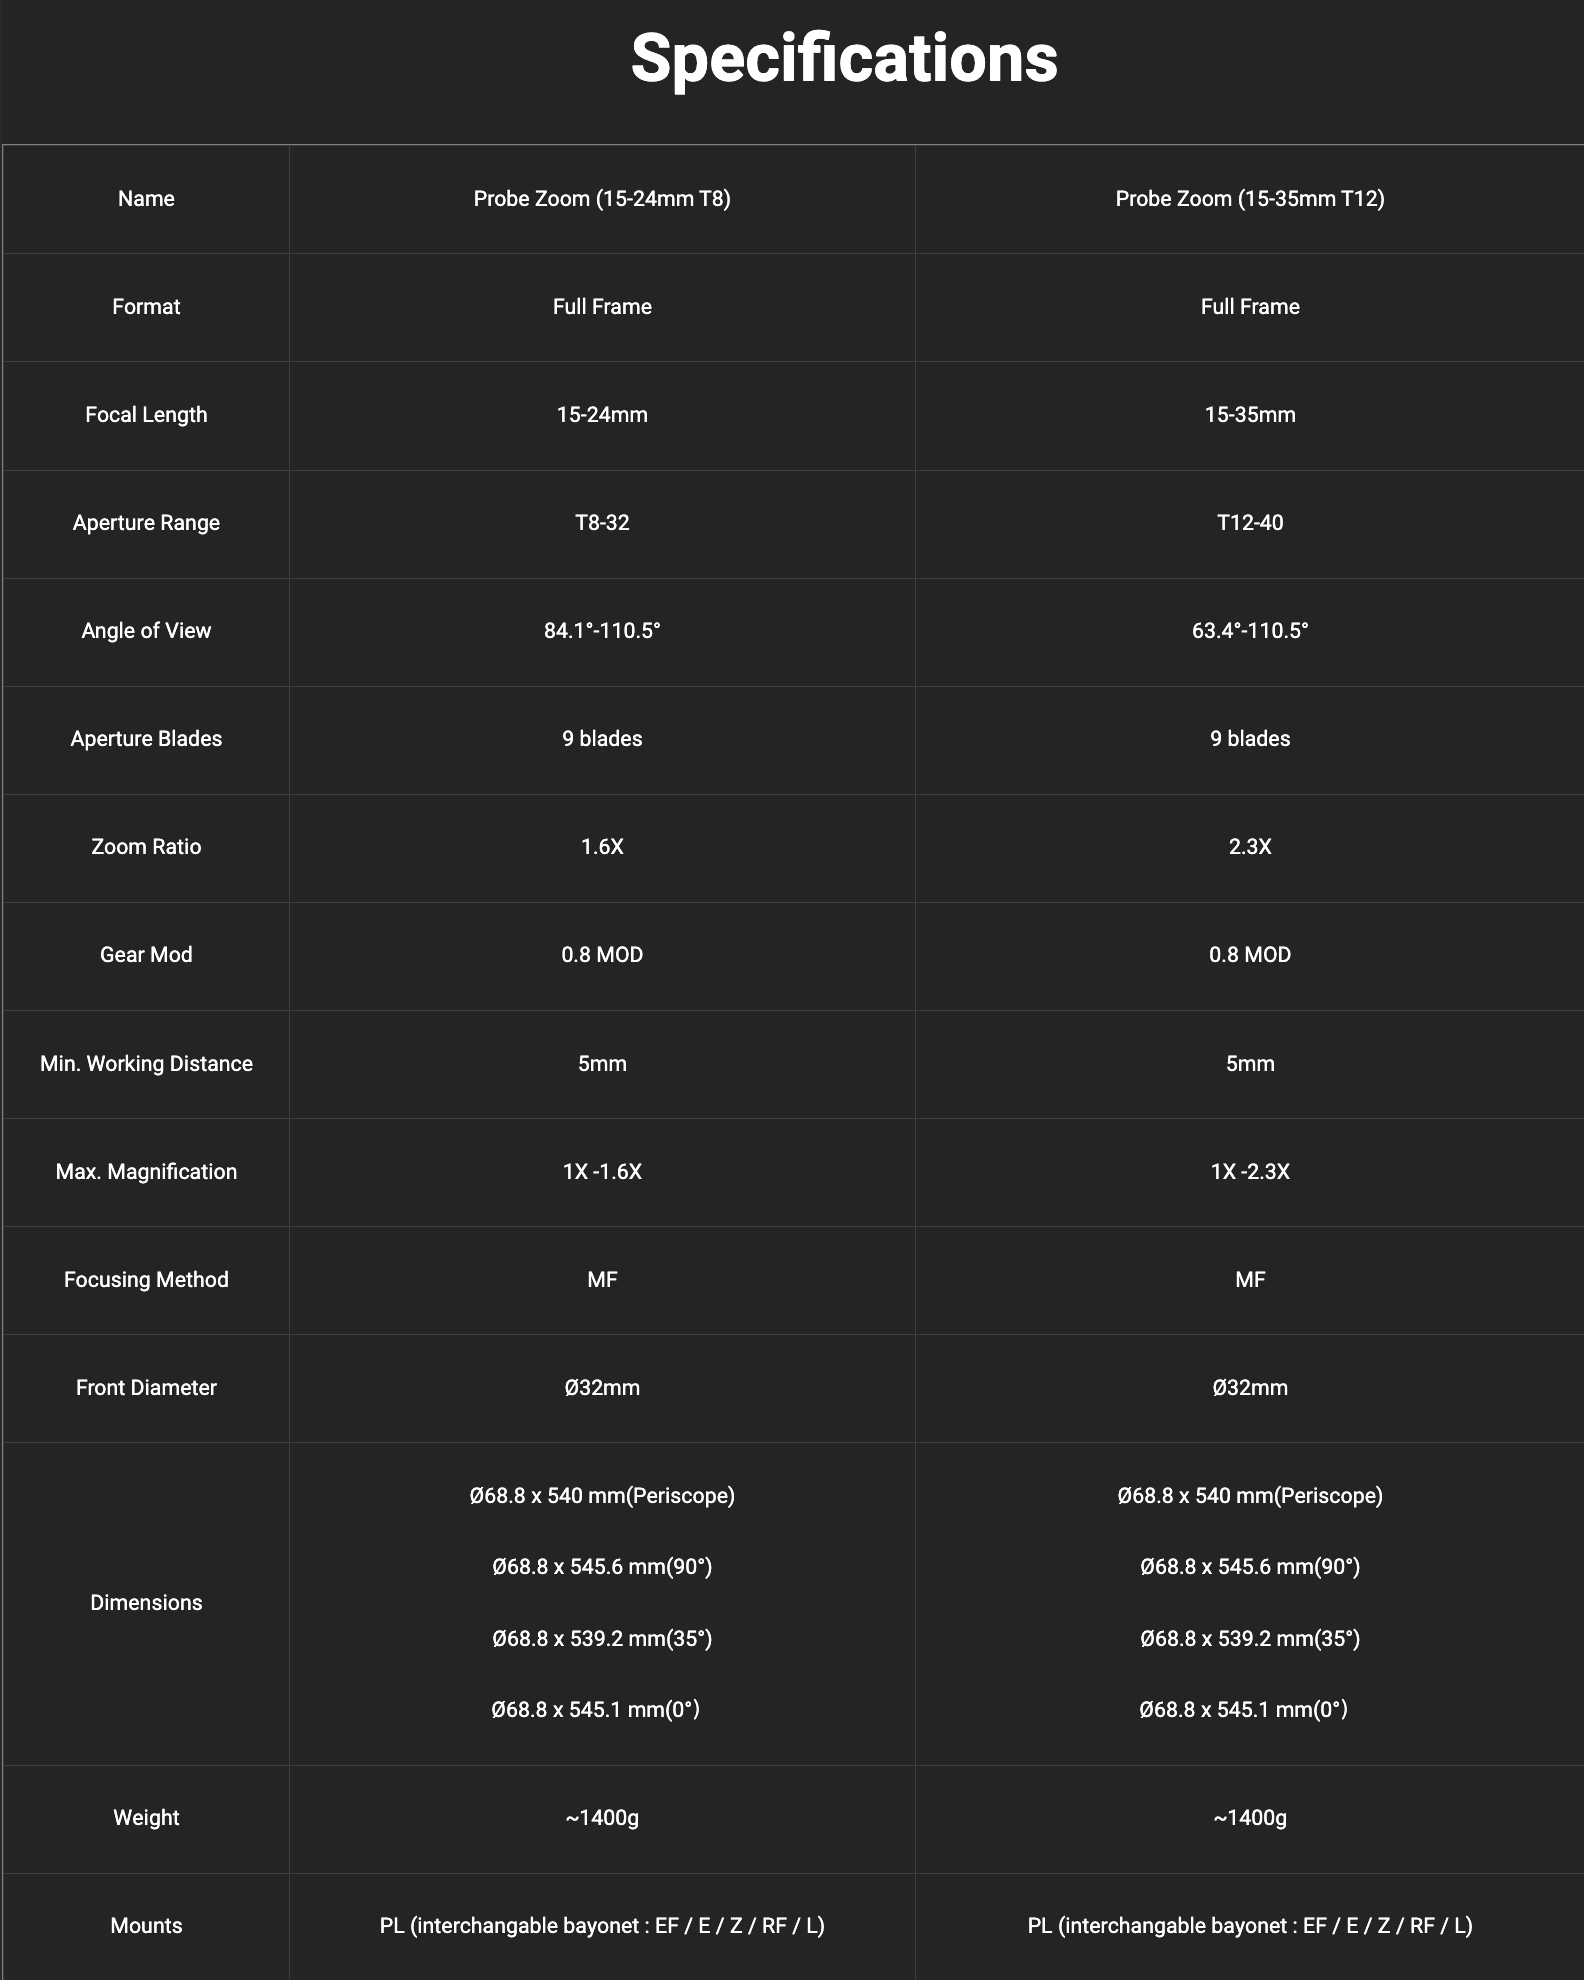
Task: Click the Dimensions row label
Action: pyautogui.click(x=146, y=1603)
